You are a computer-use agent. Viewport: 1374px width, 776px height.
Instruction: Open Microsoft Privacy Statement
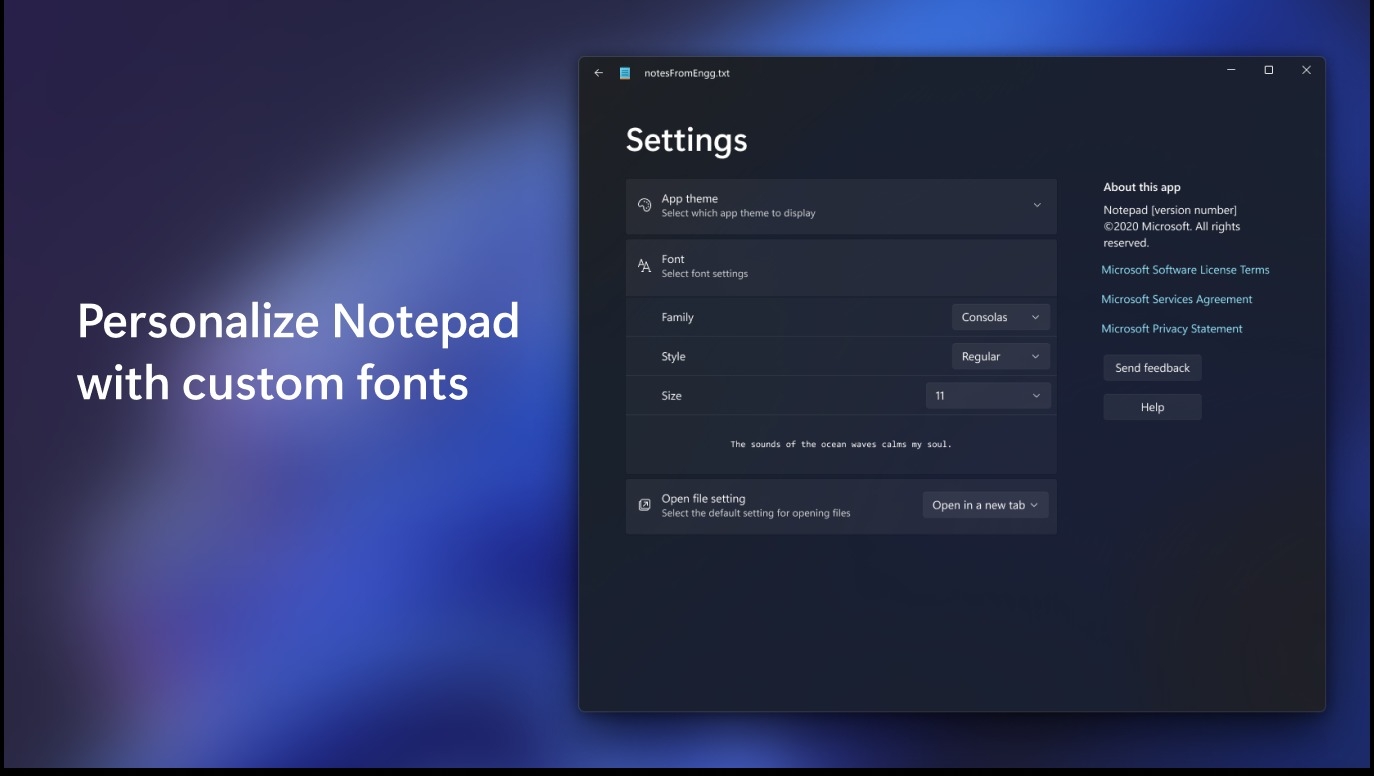point(1172,328)
